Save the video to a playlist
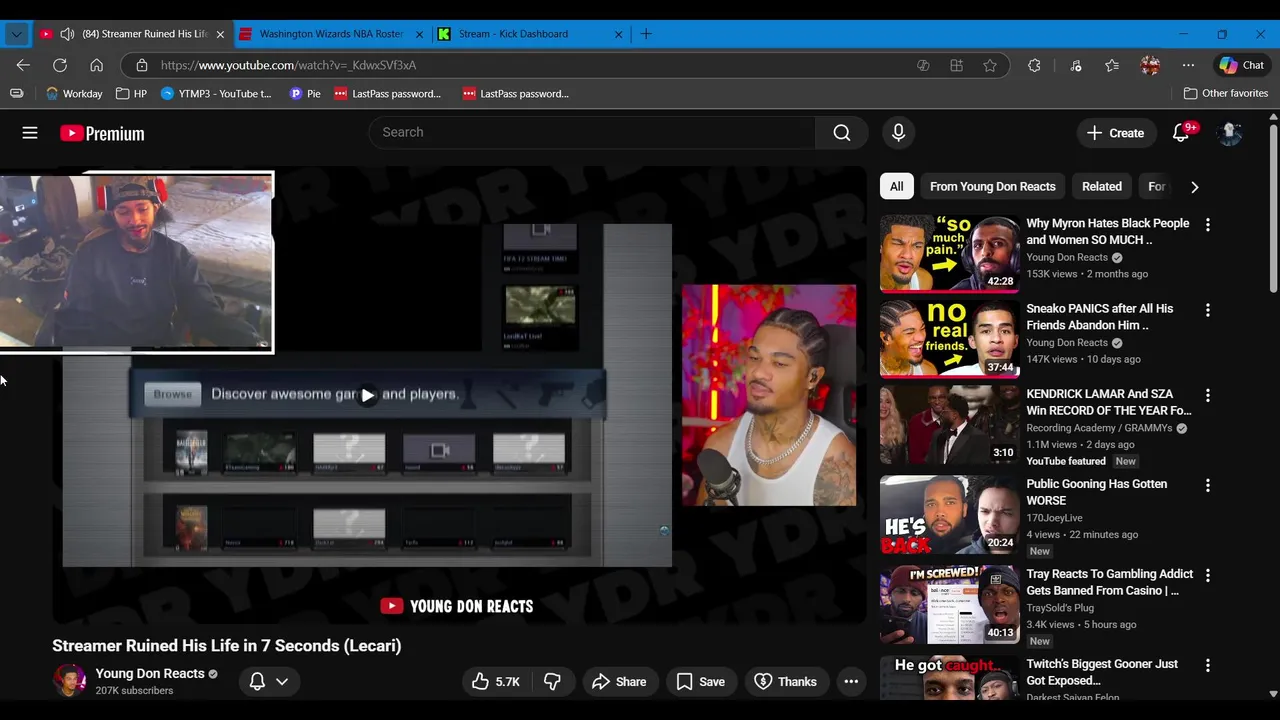The image size is (1280, 720). 700,682
